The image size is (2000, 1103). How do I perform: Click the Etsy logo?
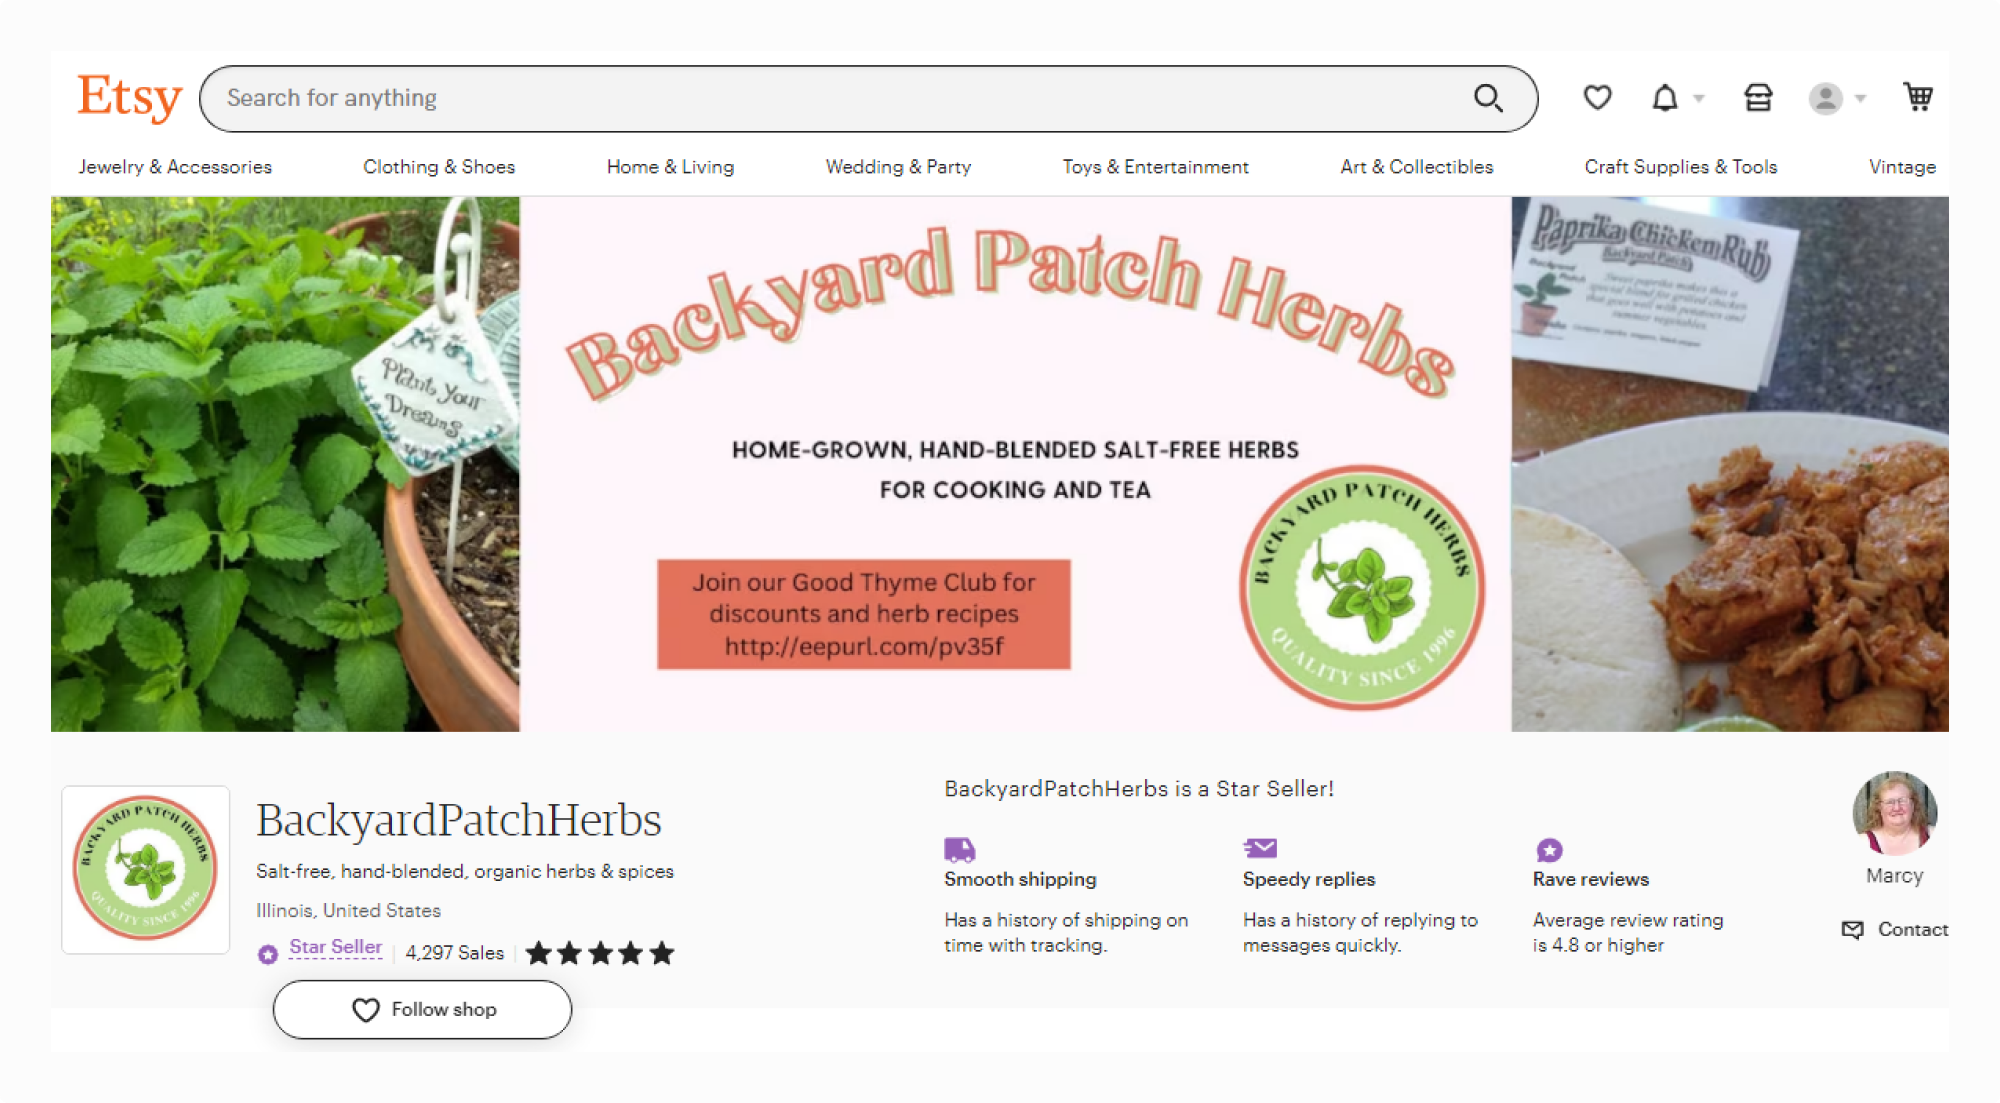[130, 97]
